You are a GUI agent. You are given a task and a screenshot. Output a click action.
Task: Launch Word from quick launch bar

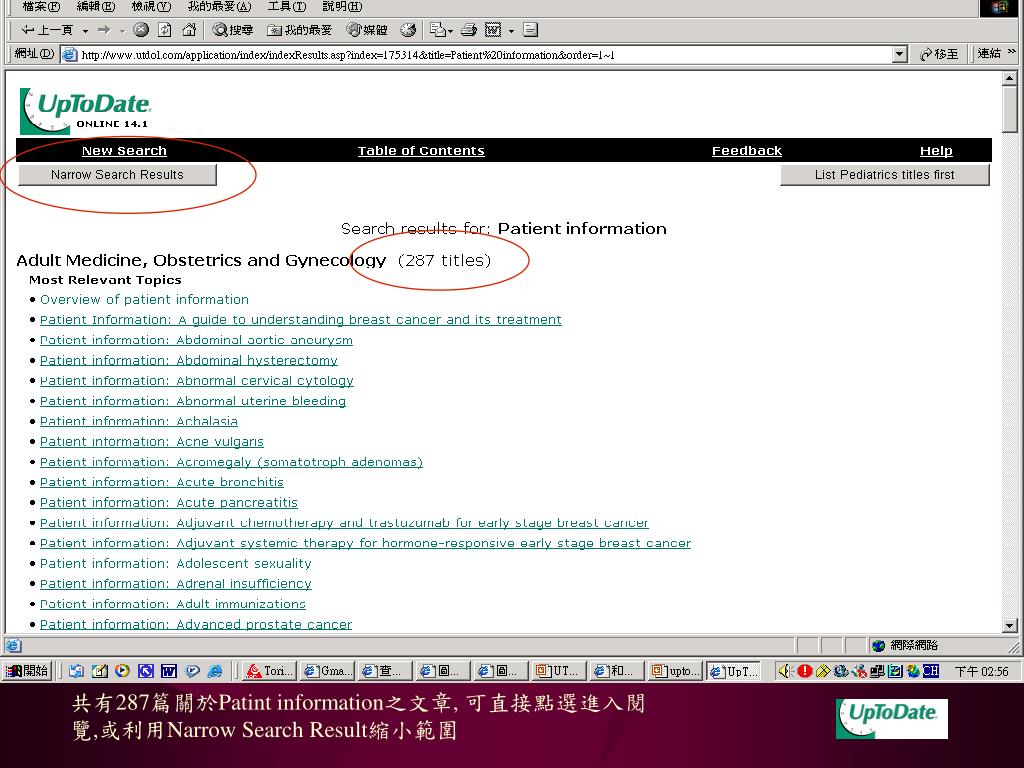(x=169, y=671)
